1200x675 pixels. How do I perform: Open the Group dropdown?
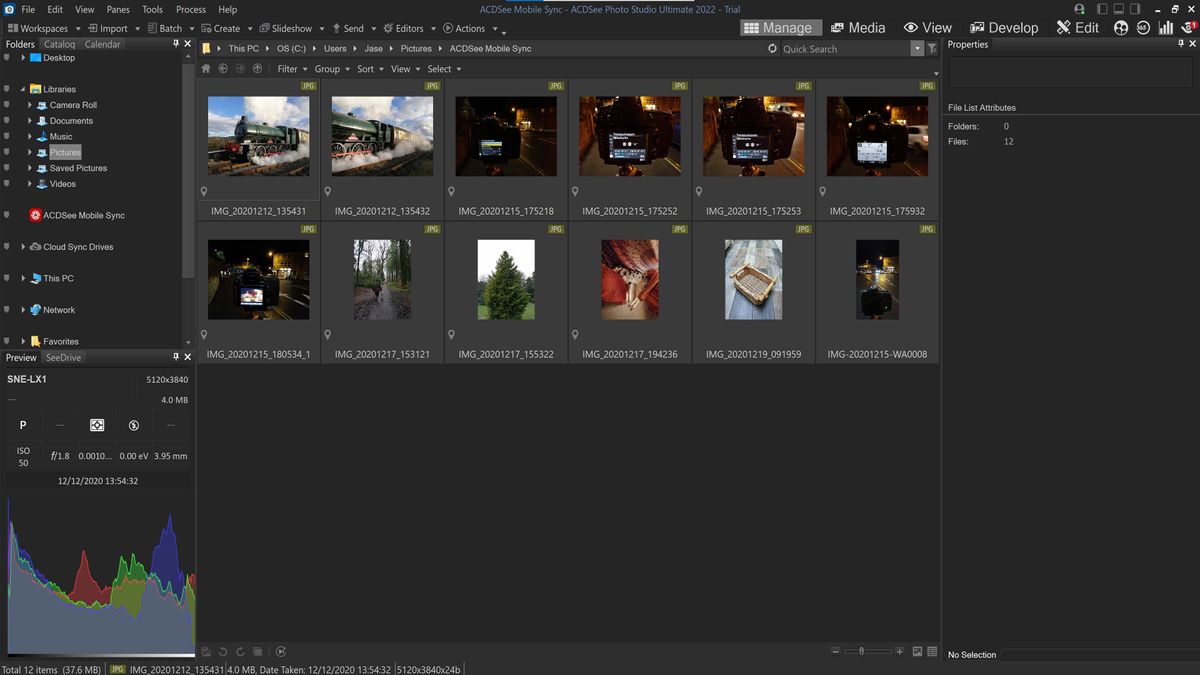(x=332, y=69)
